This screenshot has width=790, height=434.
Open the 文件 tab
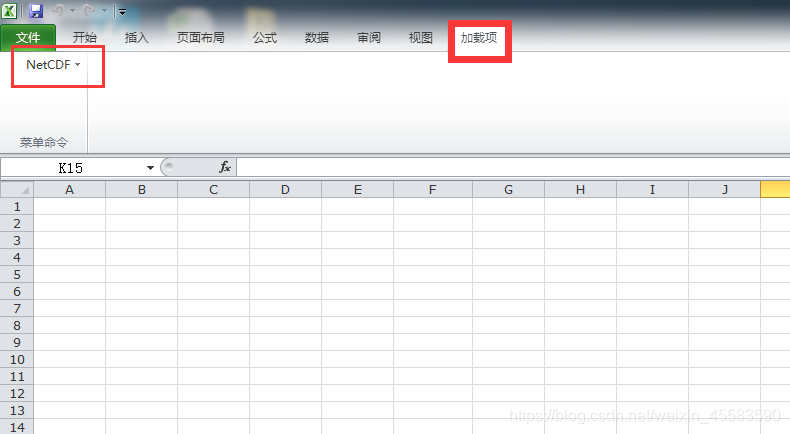click(28, 37)
